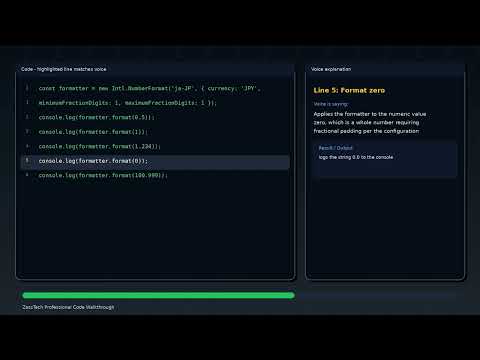Click the green walkthrough progress bar

(x=158, y=295)
